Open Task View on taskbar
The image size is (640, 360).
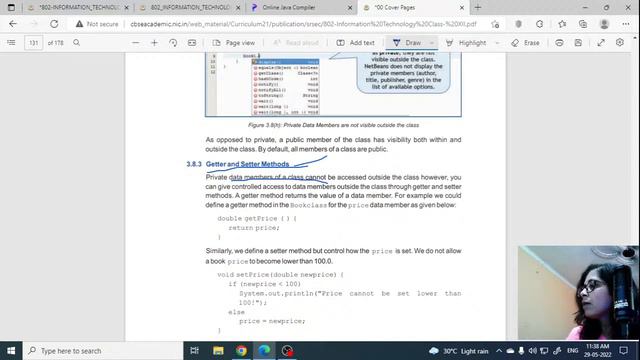coord(195,351)
